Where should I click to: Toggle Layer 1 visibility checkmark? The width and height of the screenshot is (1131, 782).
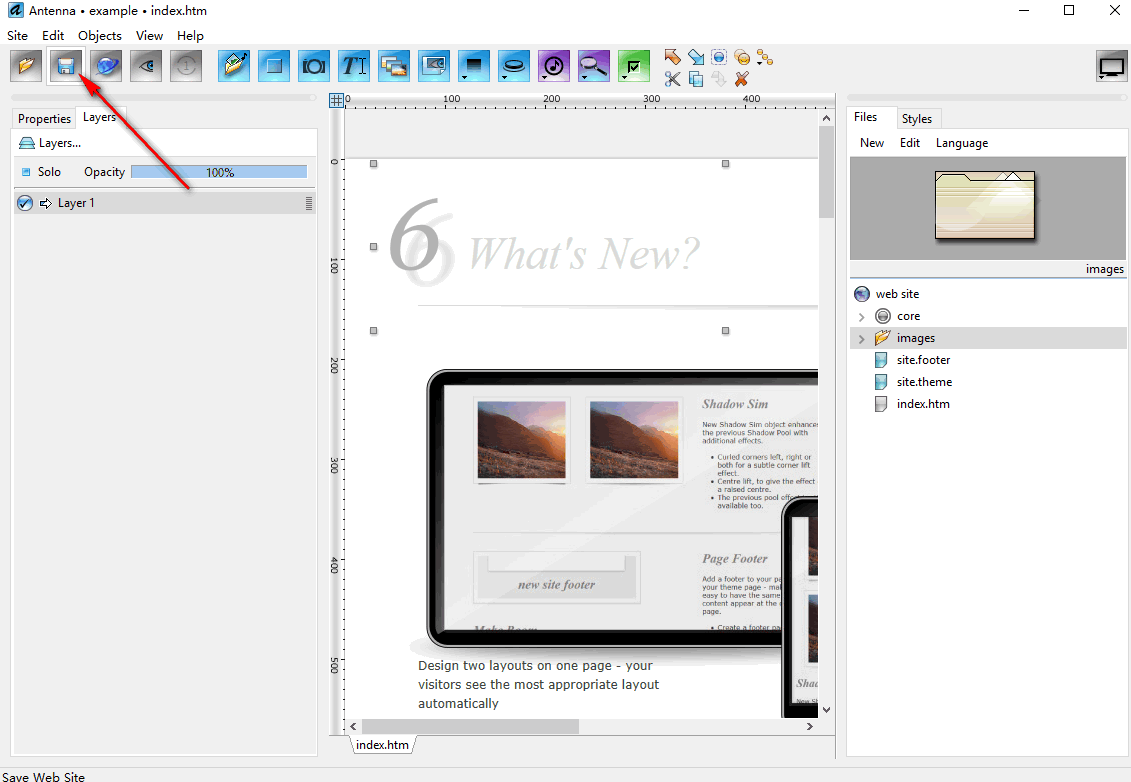pos(25,203)
